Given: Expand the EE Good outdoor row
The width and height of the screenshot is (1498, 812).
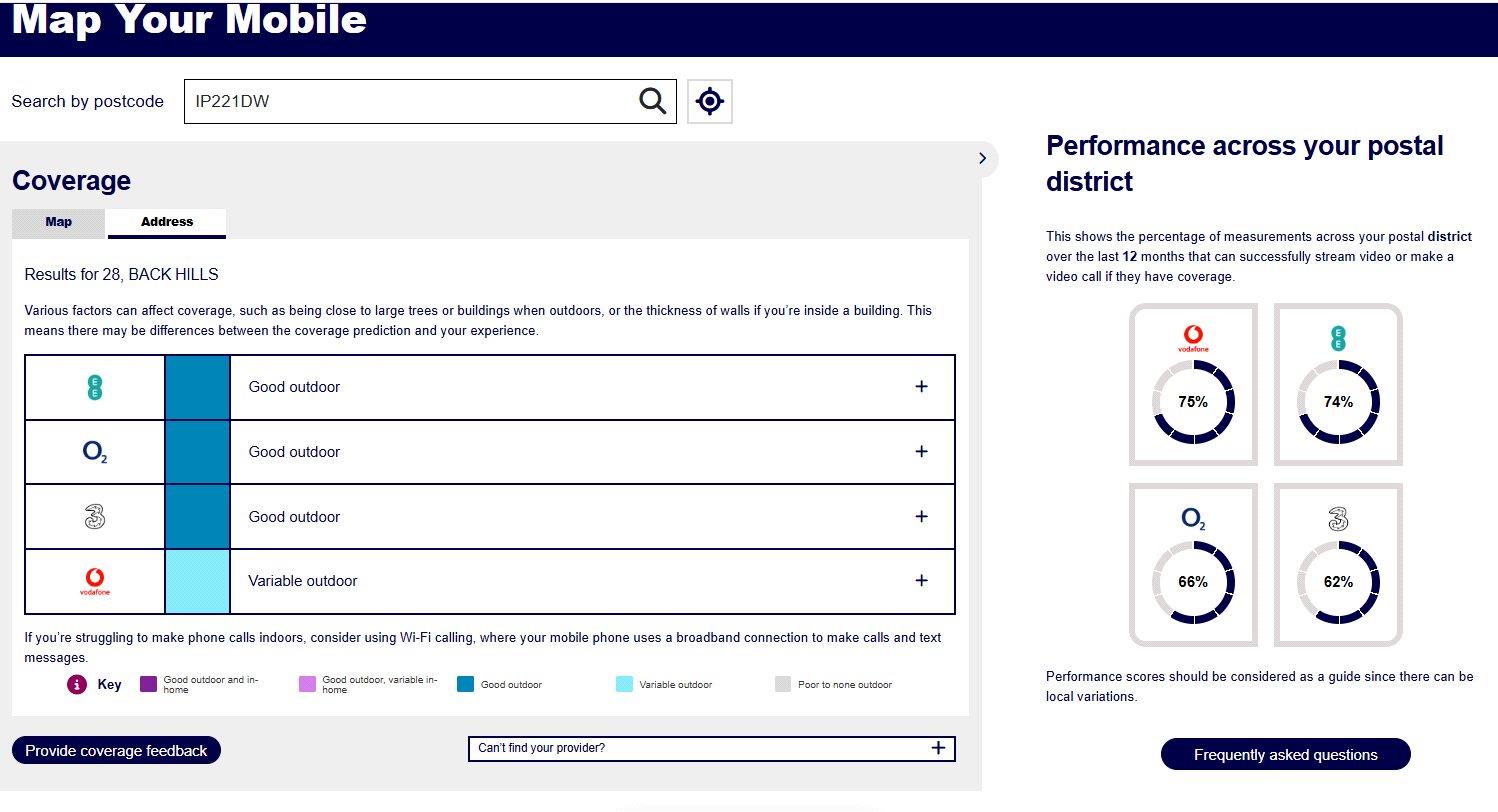Looking at the screenshot, I should (x=921, y=387).
